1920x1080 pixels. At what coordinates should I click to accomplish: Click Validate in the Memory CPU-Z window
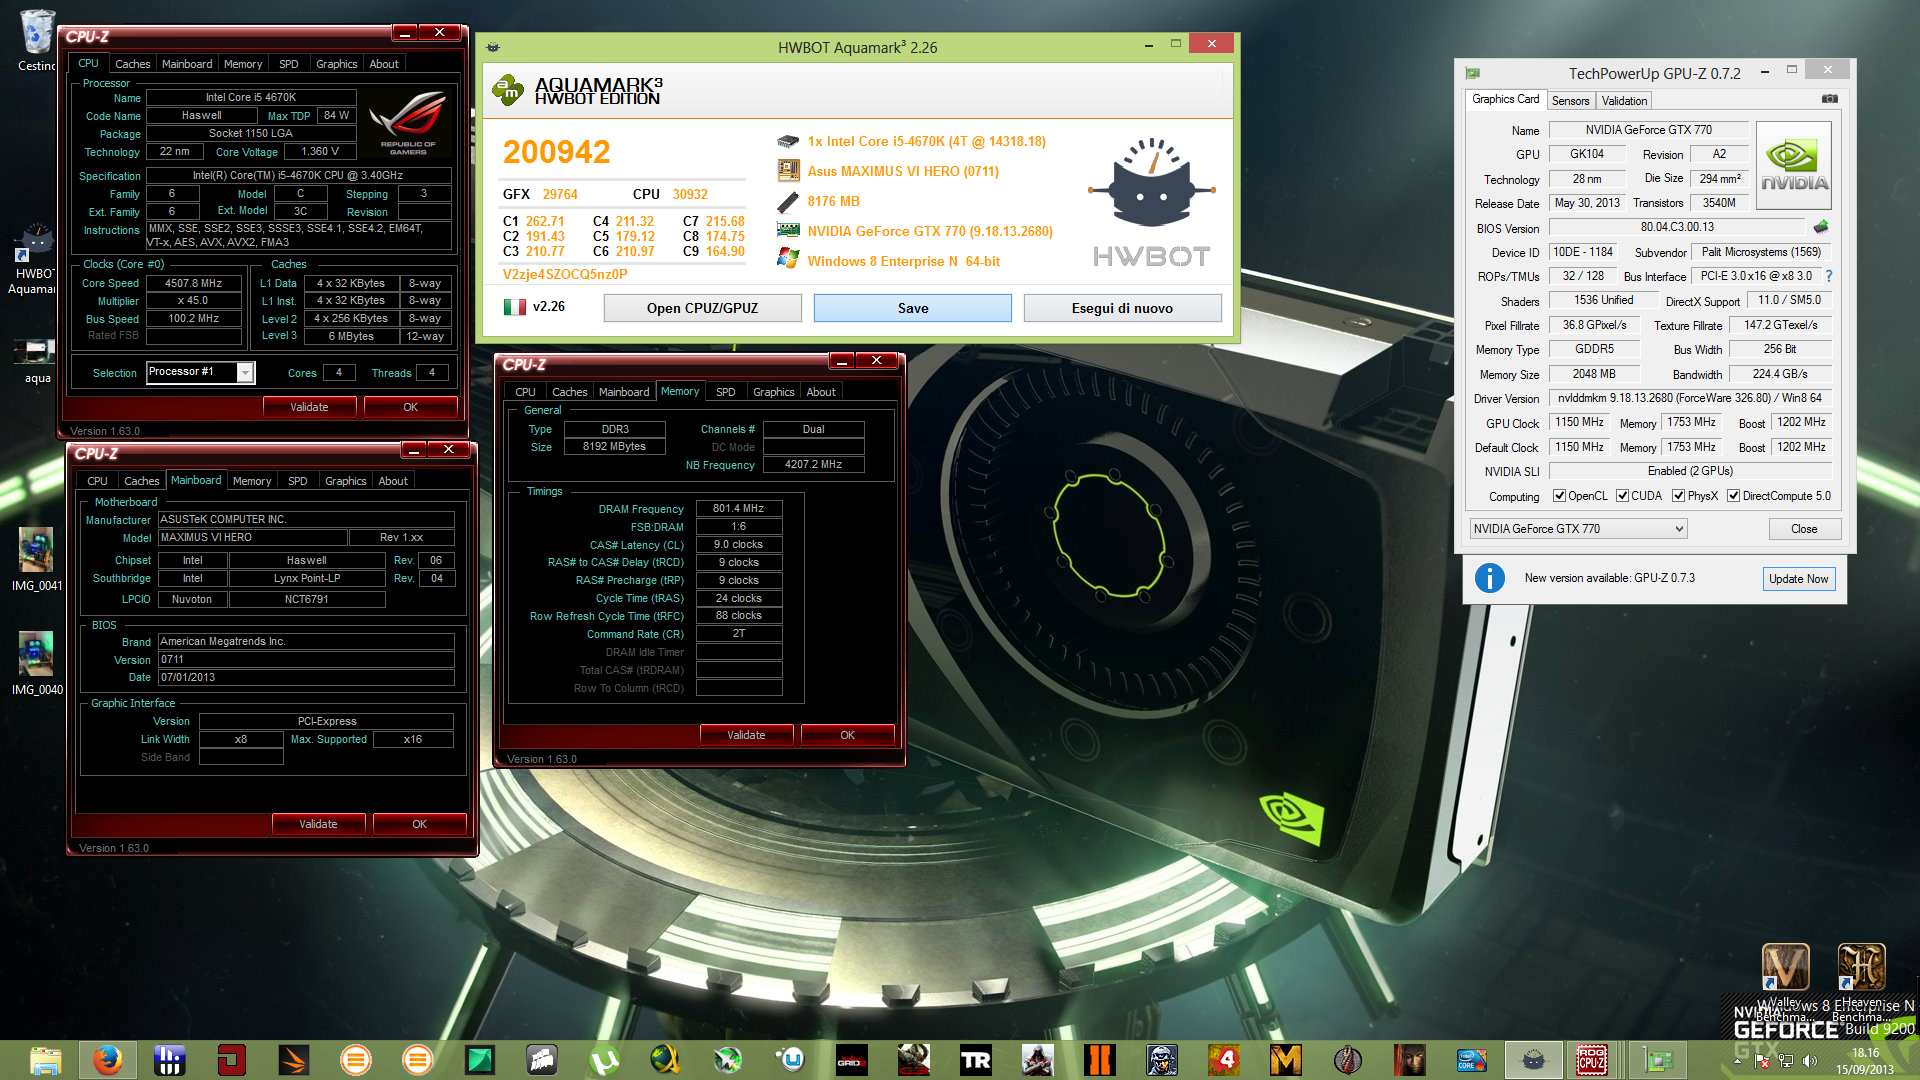point(746,735)
